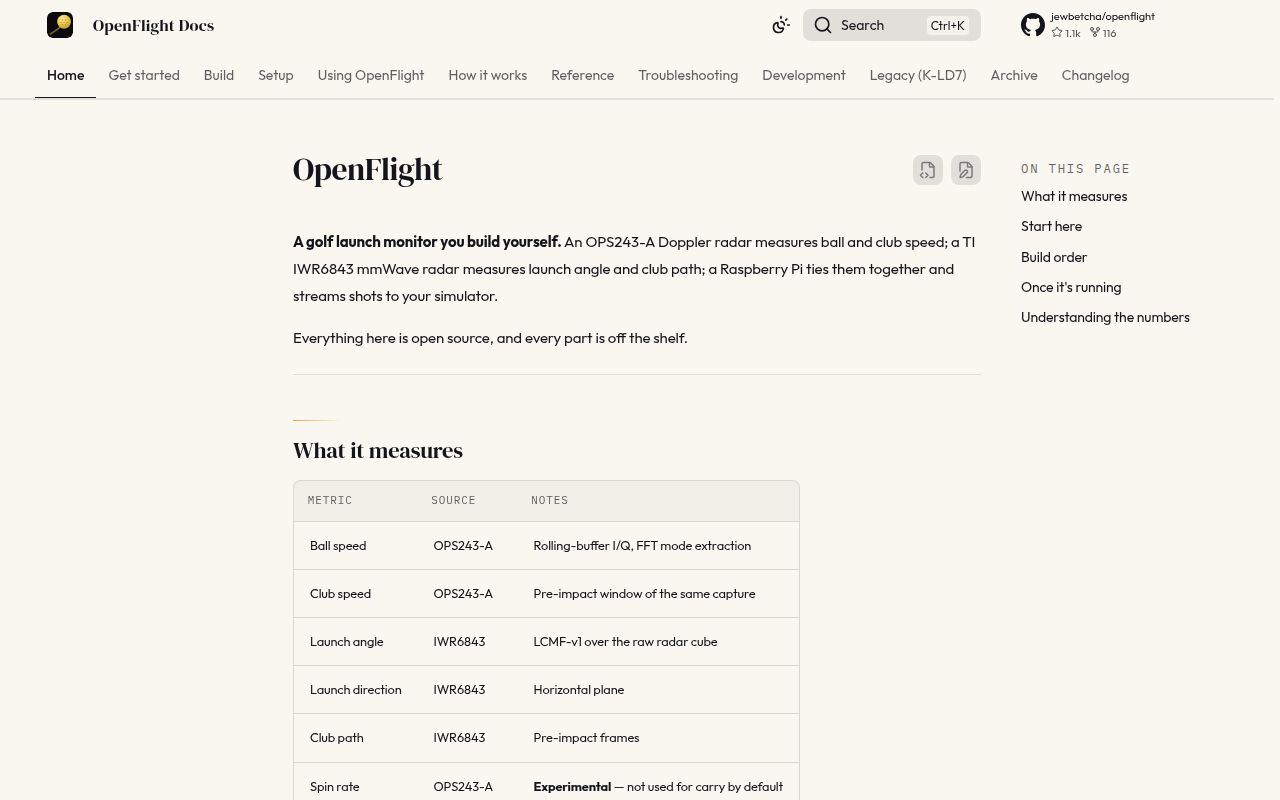Click the edit this page icon
Viewport: 1280px width, 800px height.
click(966, 170)
